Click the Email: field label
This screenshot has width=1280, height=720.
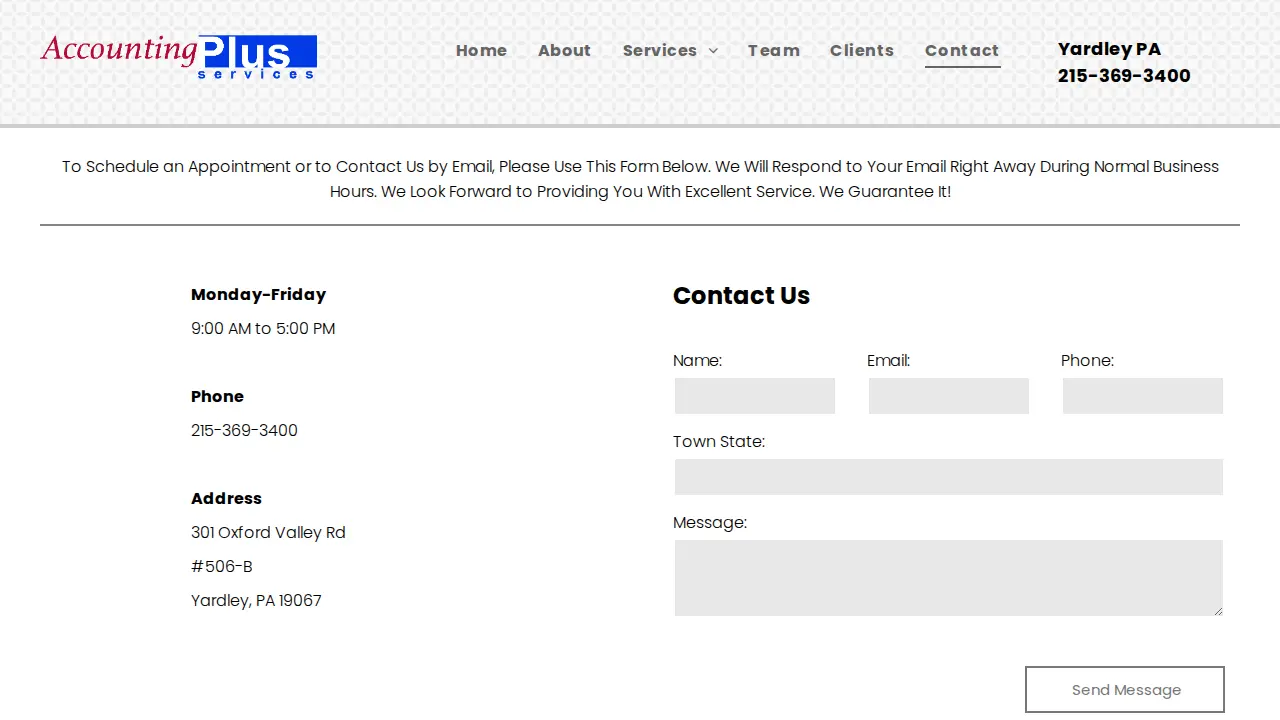tap(888, 360)
